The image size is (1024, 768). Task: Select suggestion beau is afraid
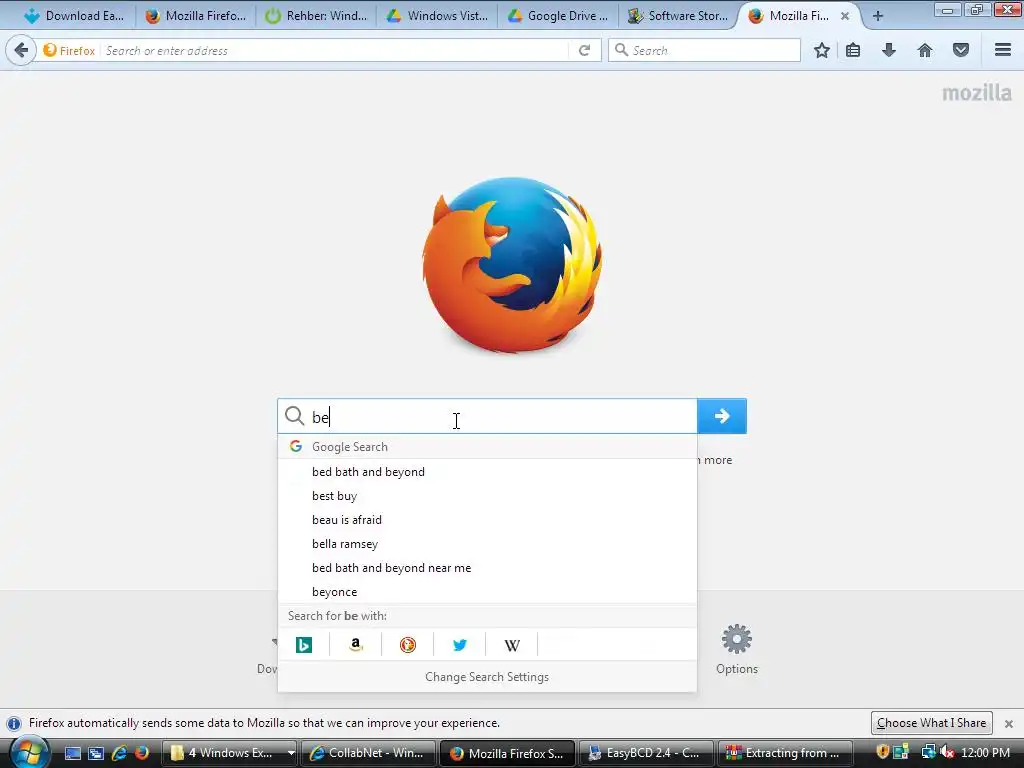tap(487, 520)
